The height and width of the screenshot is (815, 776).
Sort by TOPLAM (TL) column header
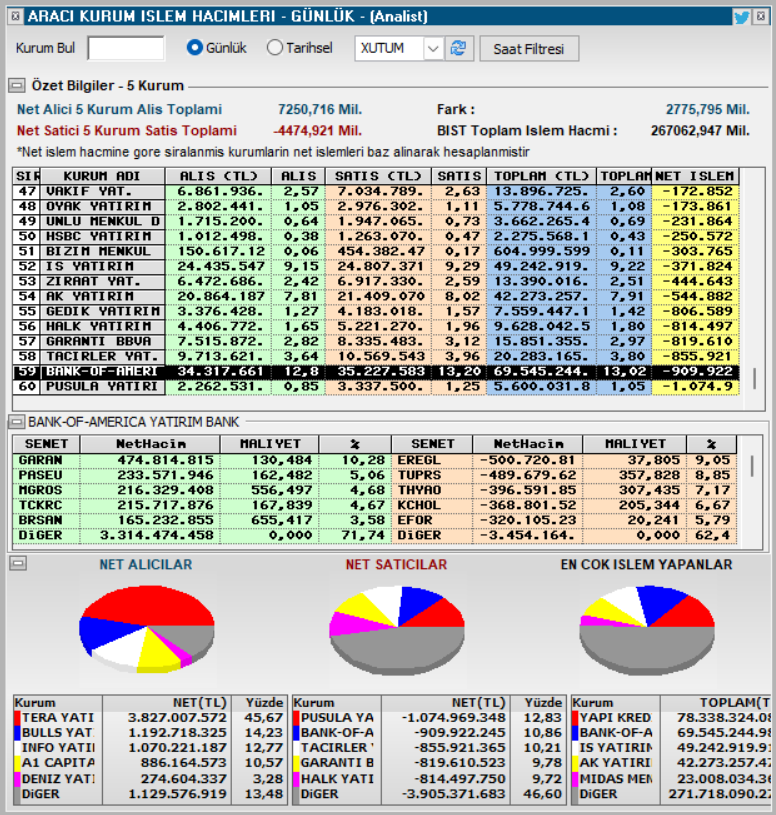(541, 176)
